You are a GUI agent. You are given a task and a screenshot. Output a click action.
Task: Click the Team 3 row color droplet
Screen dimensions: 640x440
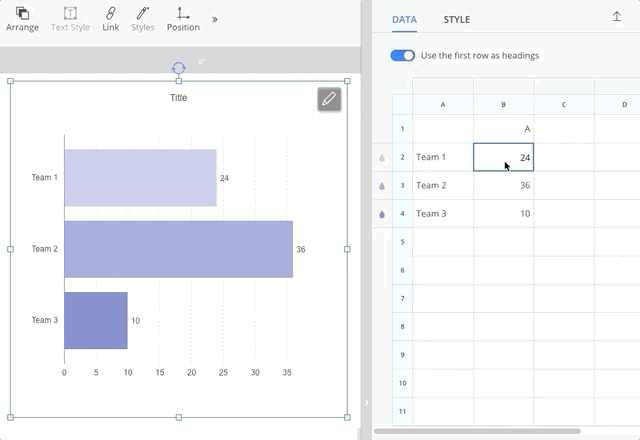[x=382, y=214]
